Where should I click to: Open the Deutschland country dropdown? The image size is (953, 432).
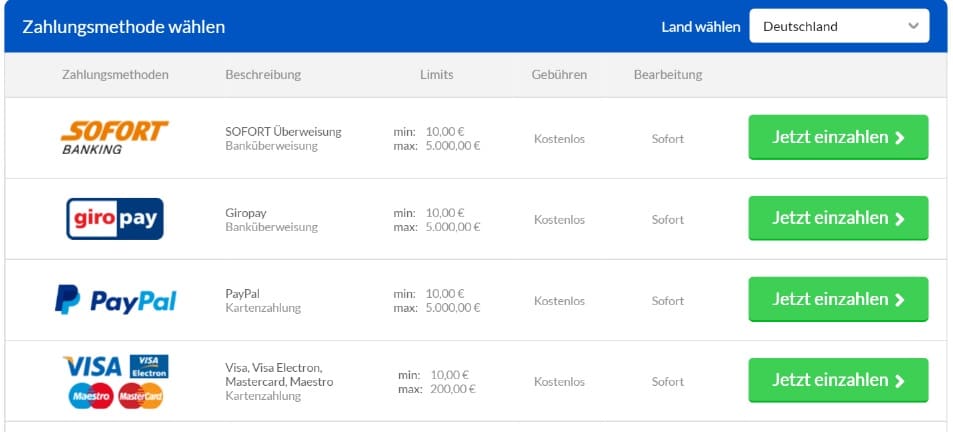click(x=839, y=26)
